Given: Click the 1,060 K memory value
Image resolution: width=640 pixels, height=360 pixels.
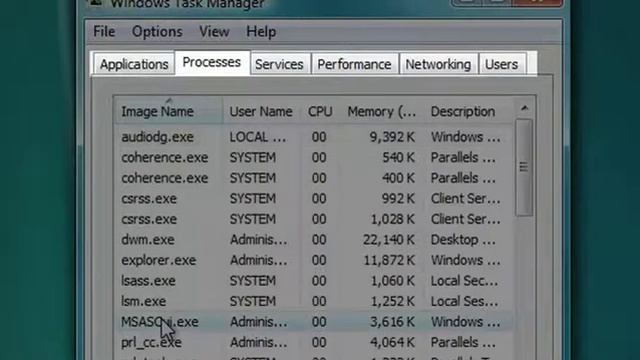Looking at the screenshot, I should point(392,281).
